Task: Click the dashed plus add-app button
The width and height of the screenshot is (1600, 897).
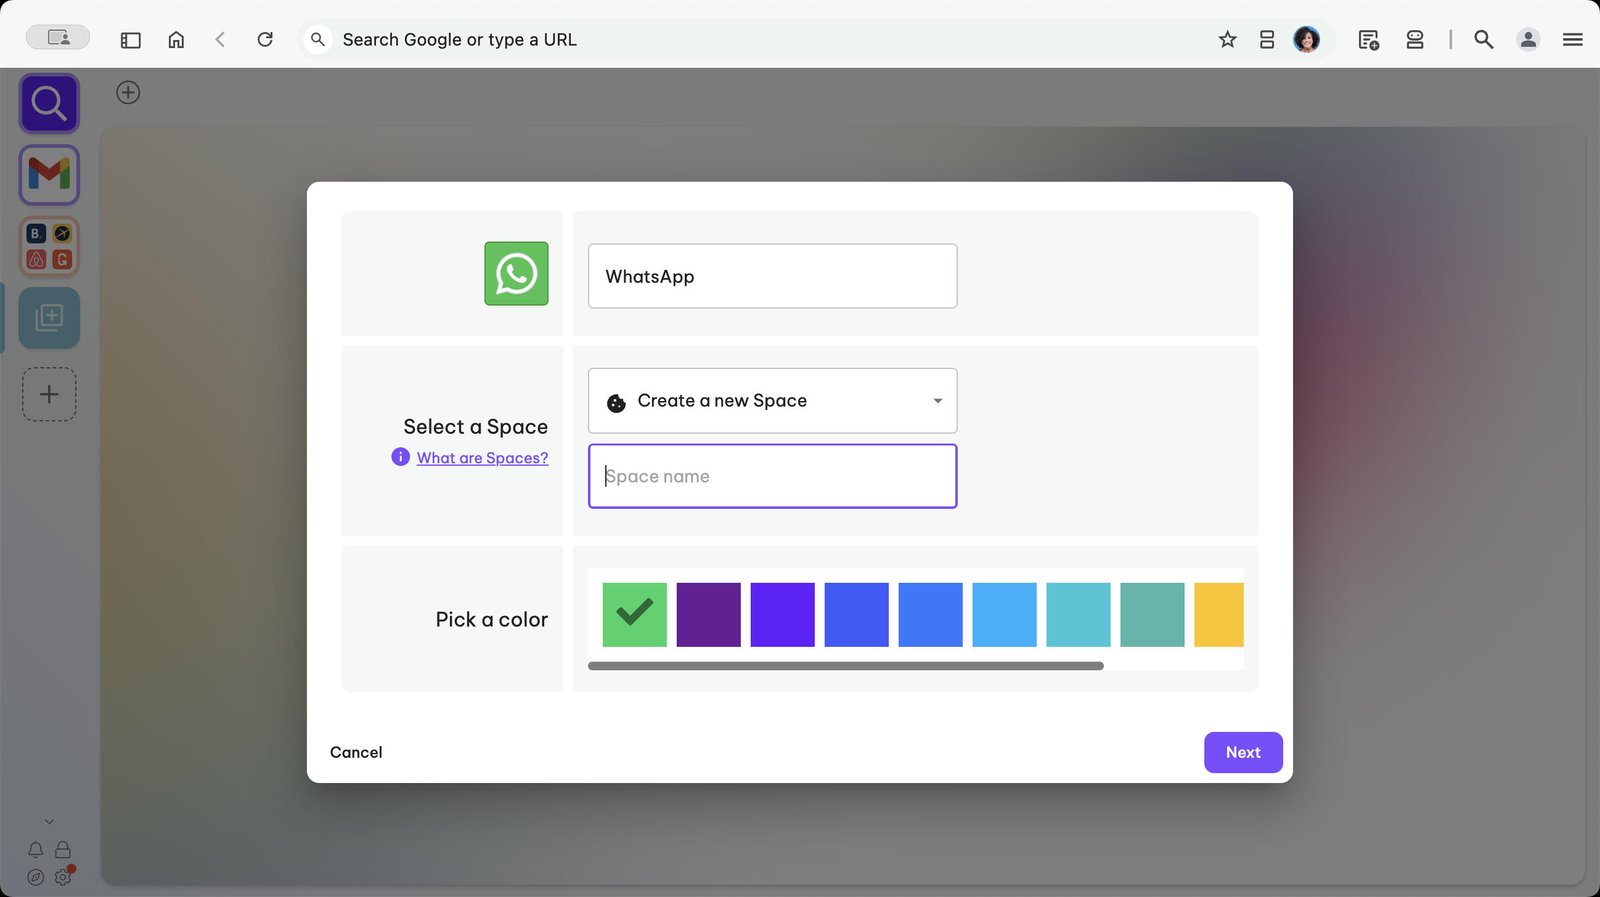Action: (49, 394)
